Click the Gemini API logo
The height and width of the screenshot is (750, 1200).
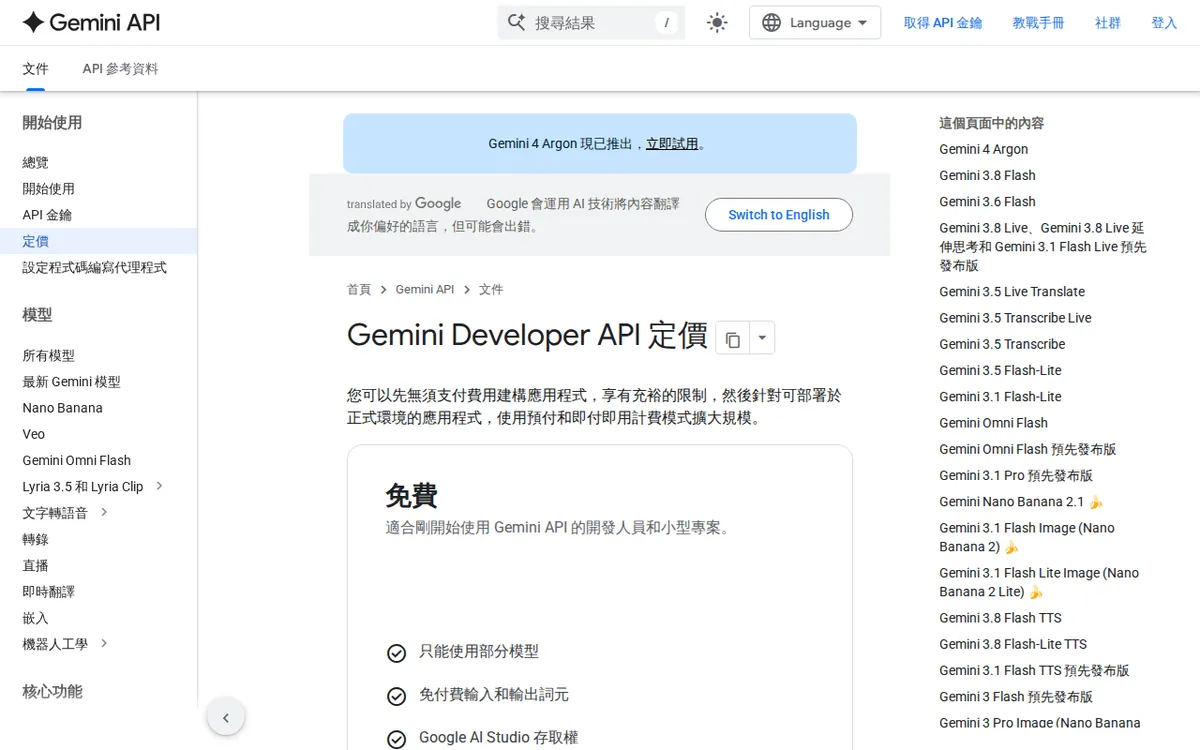(91, 22)
